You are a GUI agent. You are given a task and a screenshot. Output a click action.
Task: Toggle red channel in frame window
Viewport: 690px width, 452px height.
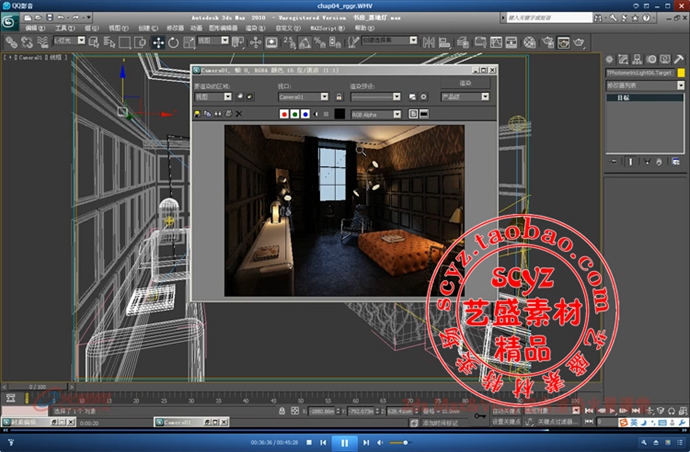[x=284, y=114]
